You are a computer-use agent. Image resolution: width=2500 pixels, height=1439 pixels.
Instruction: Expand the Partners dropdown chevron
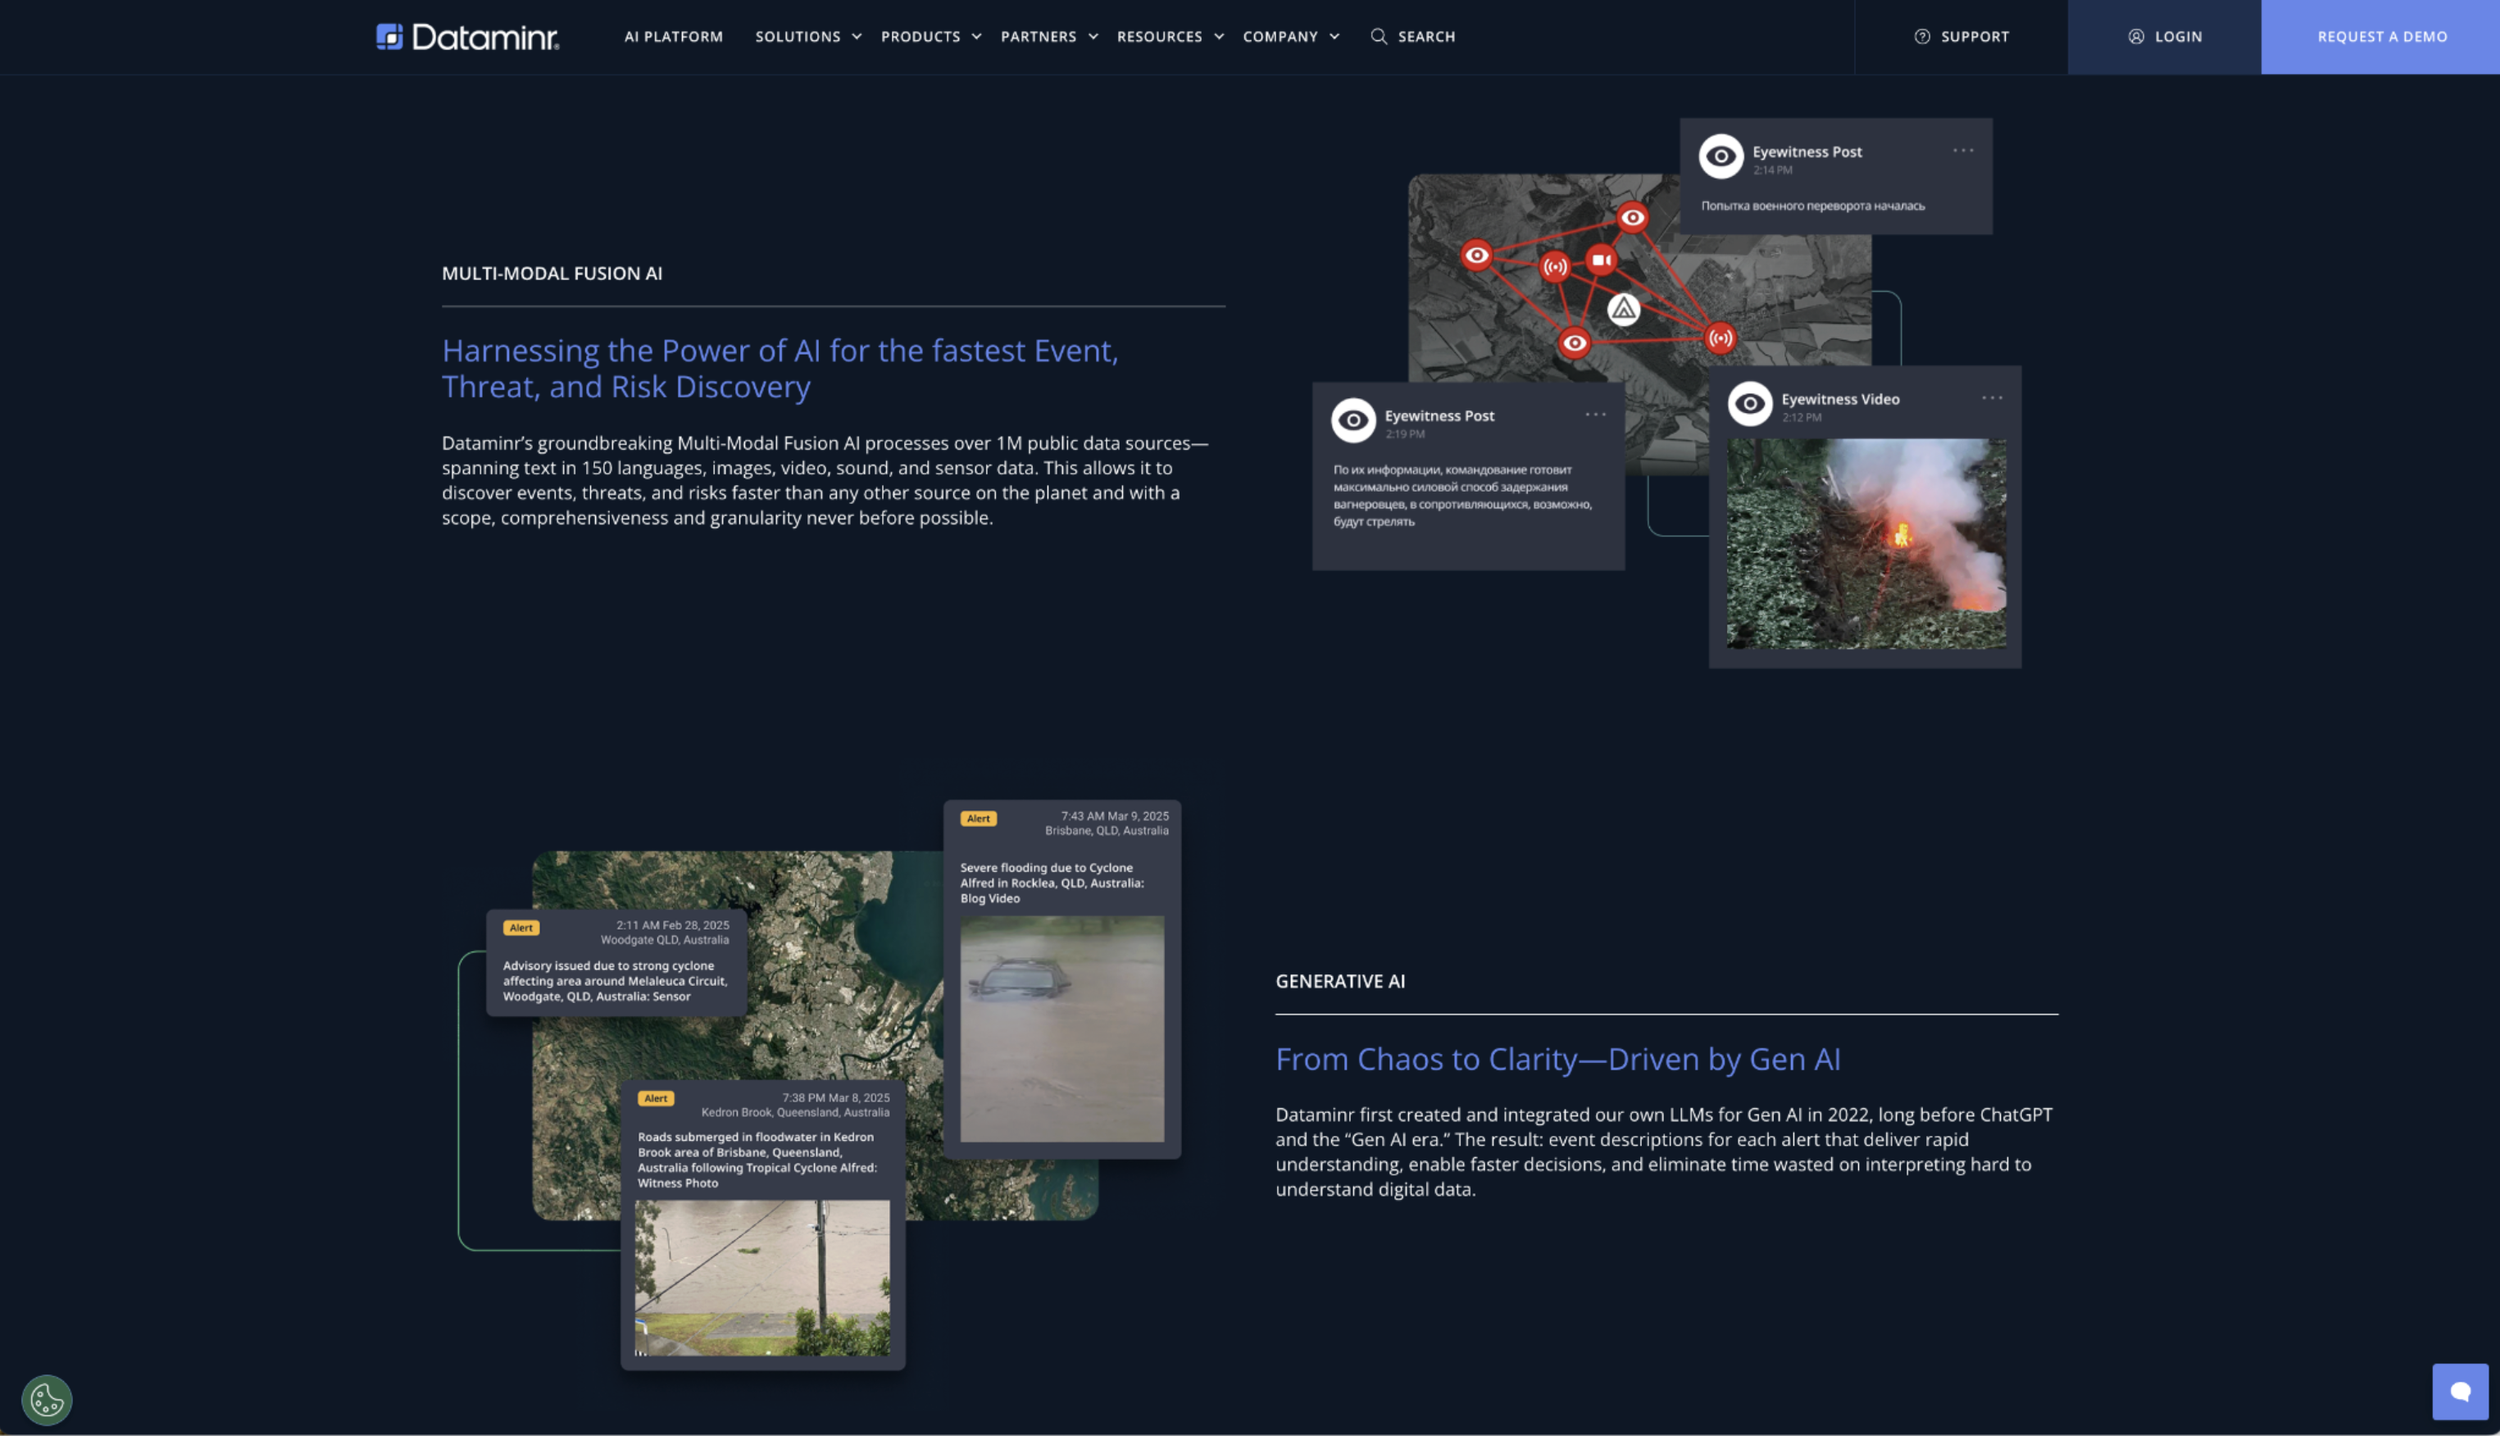[x=1093, y=37]
